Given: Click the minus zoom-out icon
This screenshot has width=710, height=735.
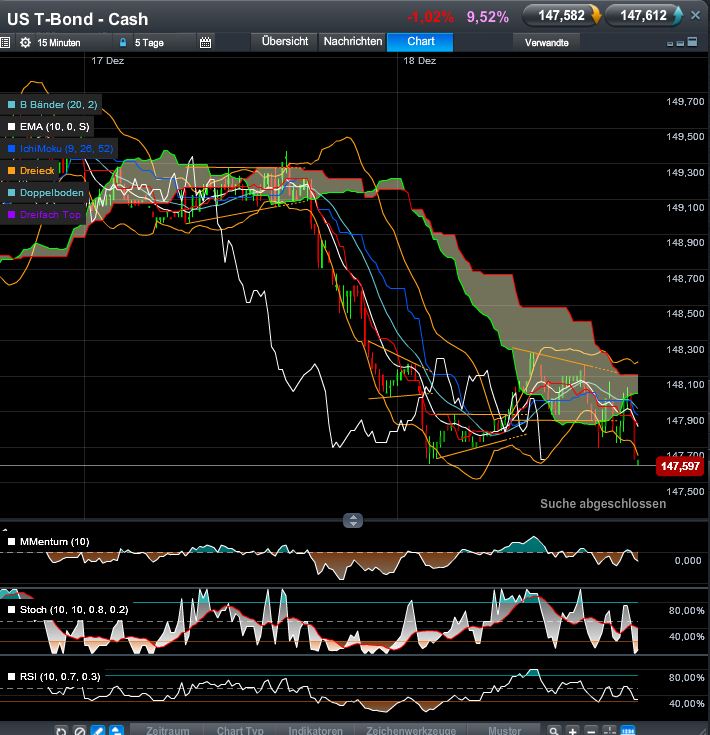Looking at the screenshot, I should [591, 731].
